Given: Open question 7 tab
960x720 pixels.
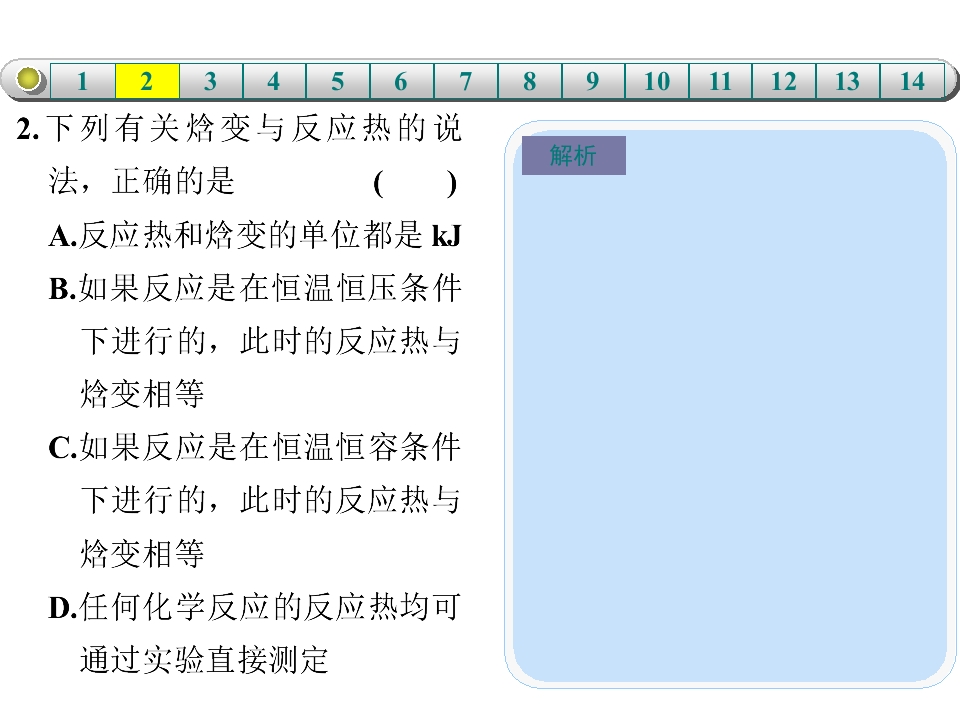Looking at the screenshot, I should tap(466, 81).
